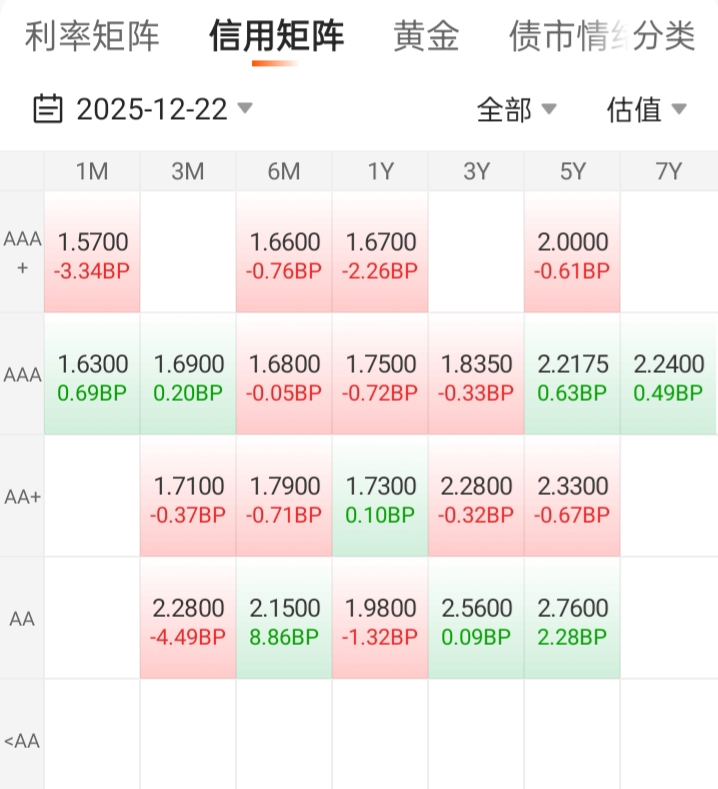Click the <AA row label

click(22, 741)
